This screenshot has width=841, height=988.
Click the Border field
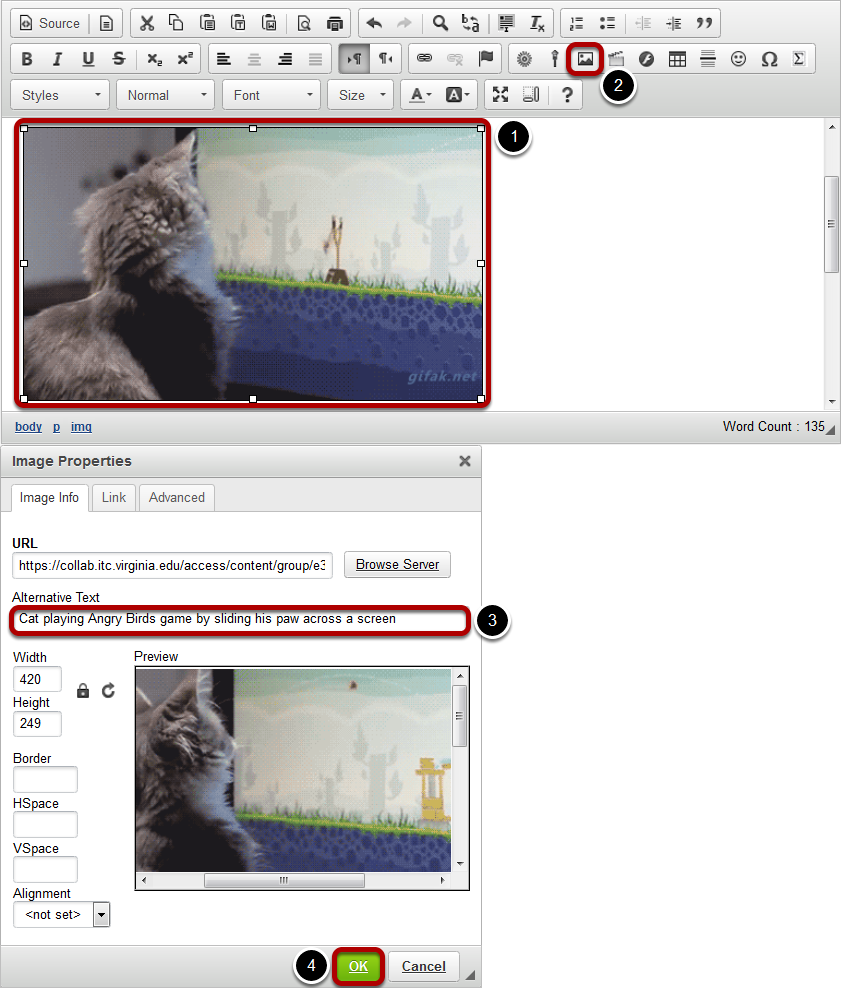[45, 779]
